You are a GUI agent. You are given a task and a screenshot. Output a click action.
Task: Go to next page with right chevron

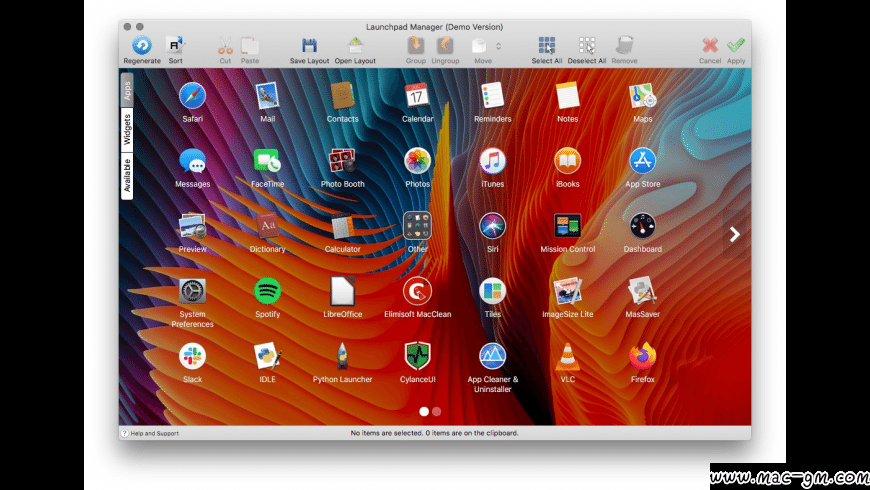pyautogui.click(x=735, y=234)
